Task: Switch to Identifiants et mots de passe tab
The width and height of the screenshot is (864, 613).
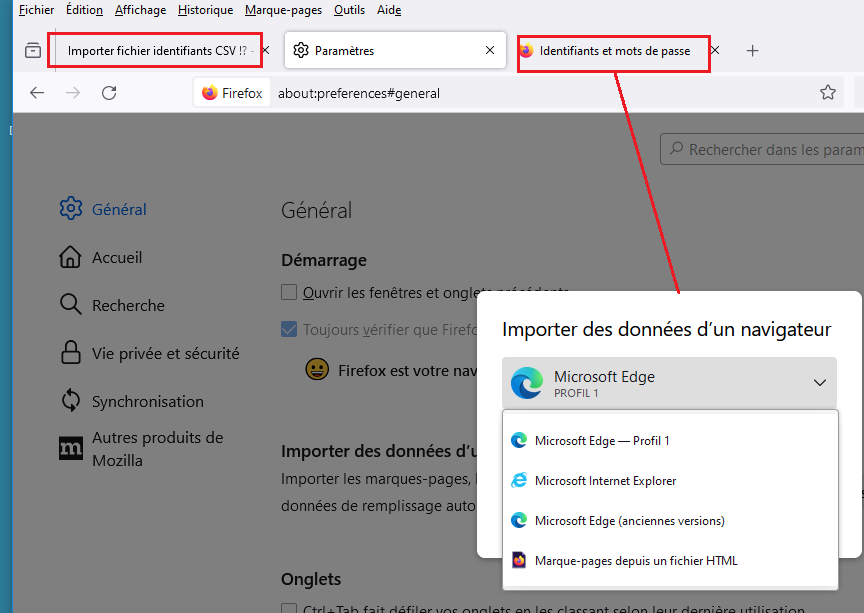Action: 614,51
